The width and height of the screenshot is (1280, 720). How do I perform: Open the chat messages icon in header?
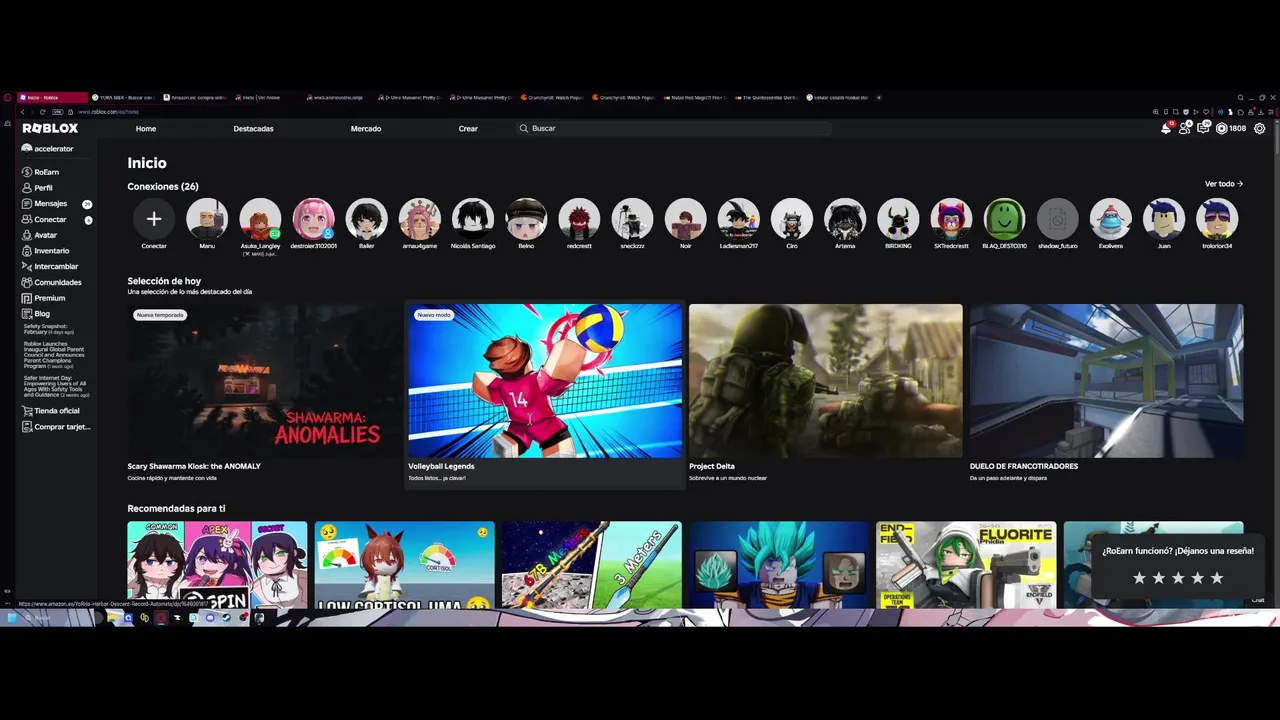(1204, 128)
